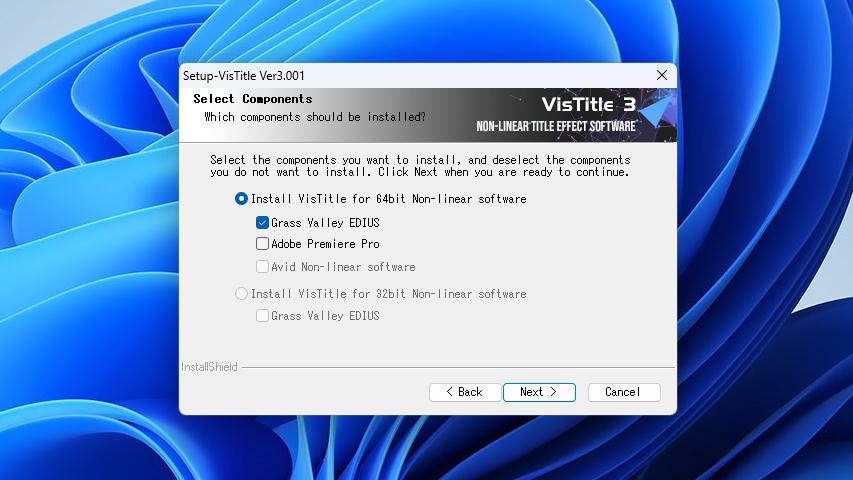853x480 pixels.
Task: Click the InstallShield label
Action: 209,367
